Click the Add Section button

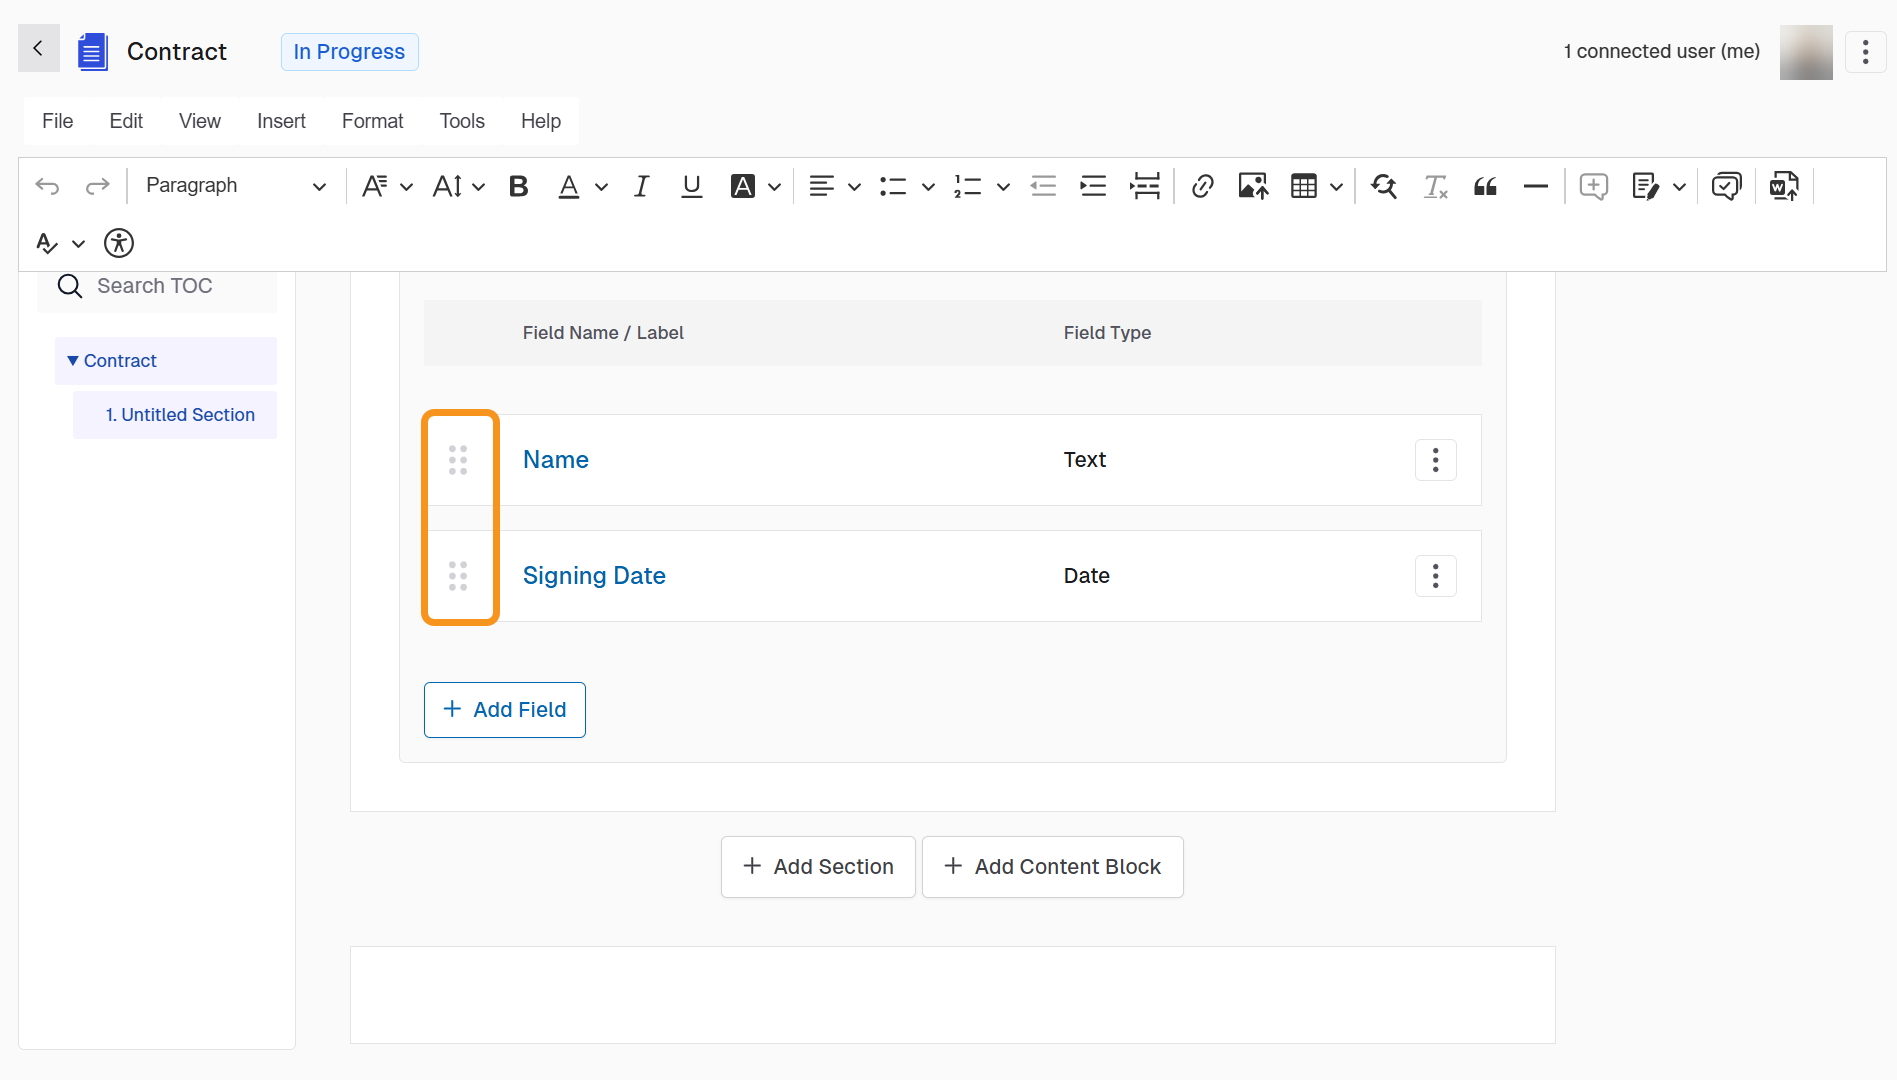pyautogui.click(x=818, y=867)
